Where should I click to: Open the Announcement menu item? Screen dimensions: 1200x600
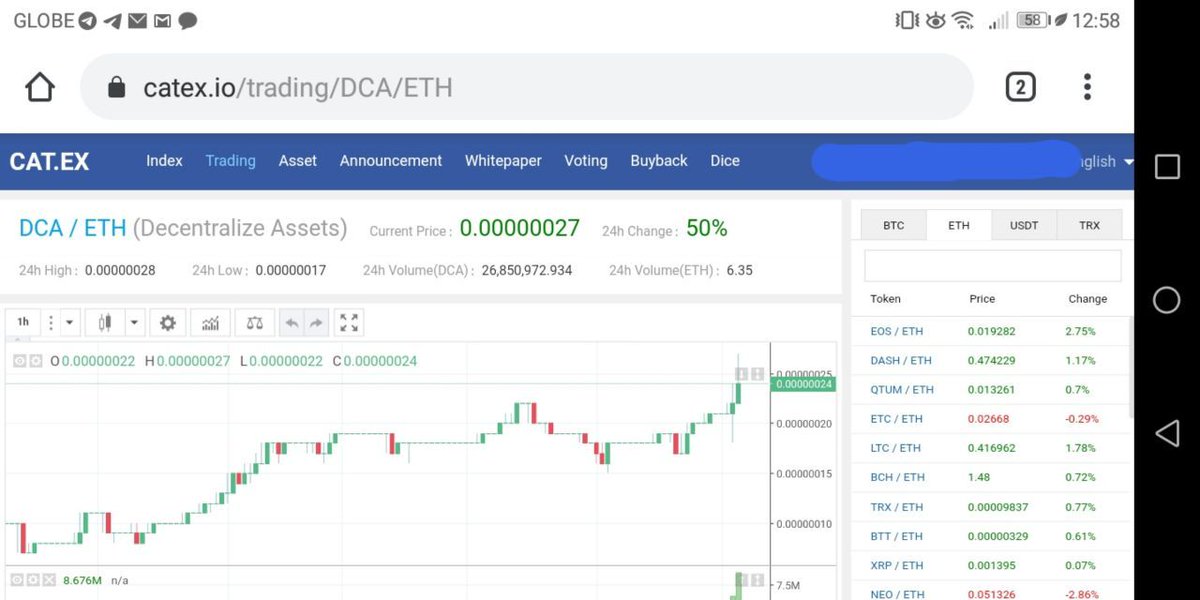tap(391, 160)
